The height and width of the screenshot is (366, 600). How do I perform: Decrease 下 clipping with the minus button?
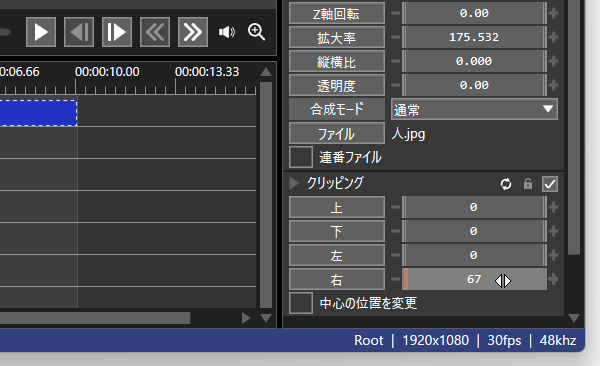pyautogui.click(x=396, y=231)
